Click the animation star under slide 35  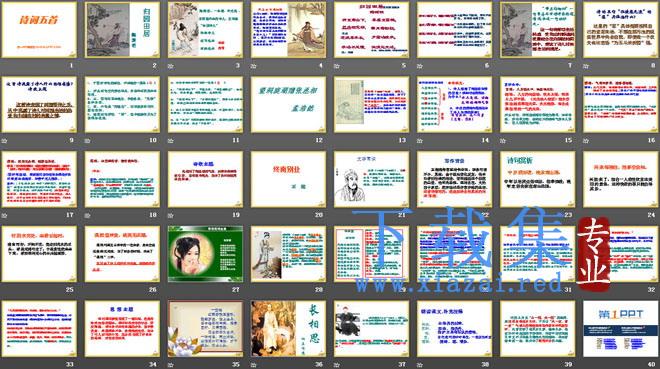171,365
